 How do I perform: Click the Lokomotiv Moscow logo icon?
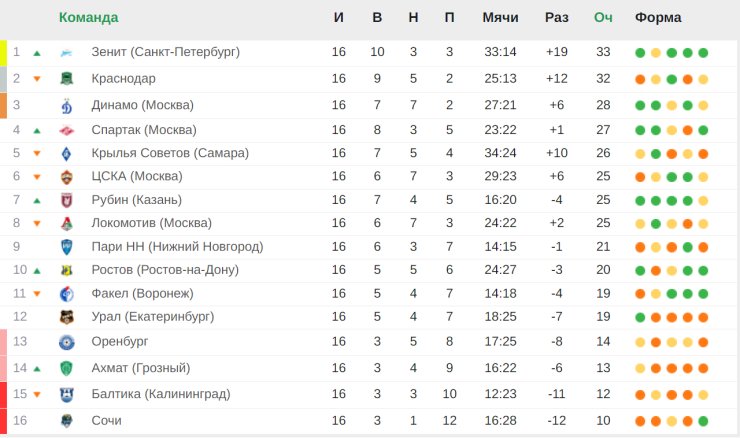[67, 223]
